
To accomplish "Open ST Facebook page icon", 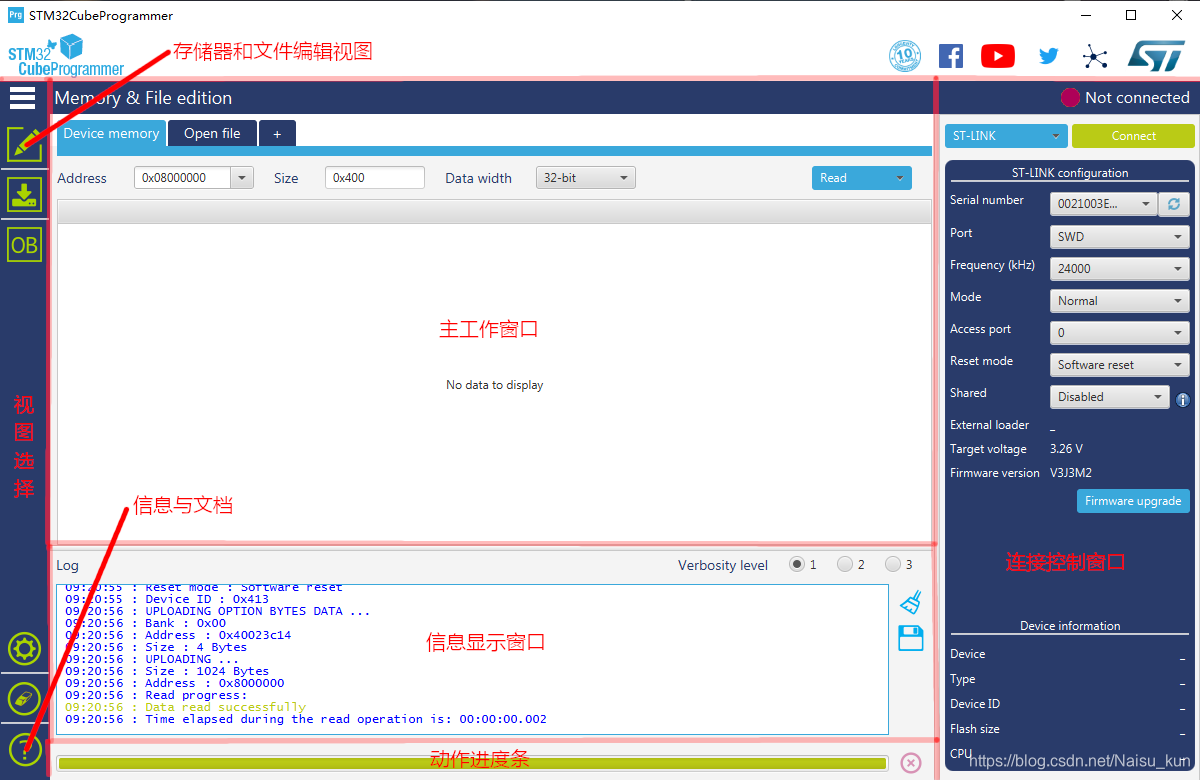I will tap(951, 56).
